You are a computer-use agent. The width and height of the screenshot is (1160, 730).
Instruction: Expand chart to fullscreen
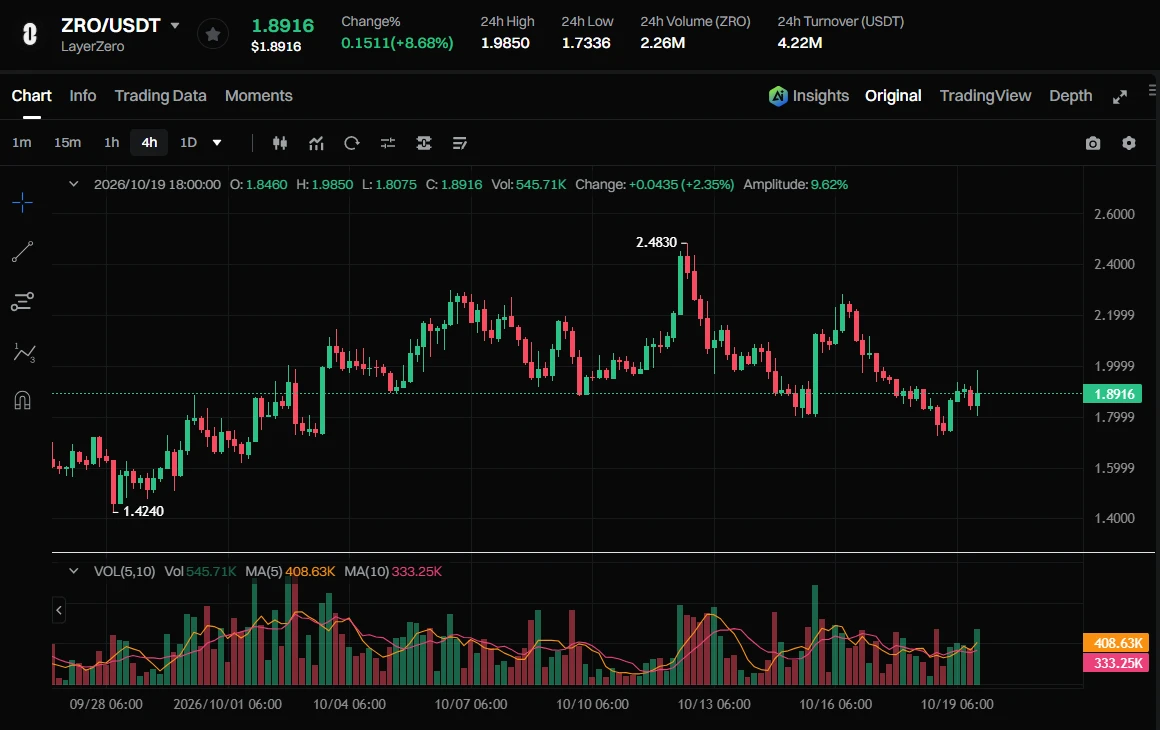1120,97
